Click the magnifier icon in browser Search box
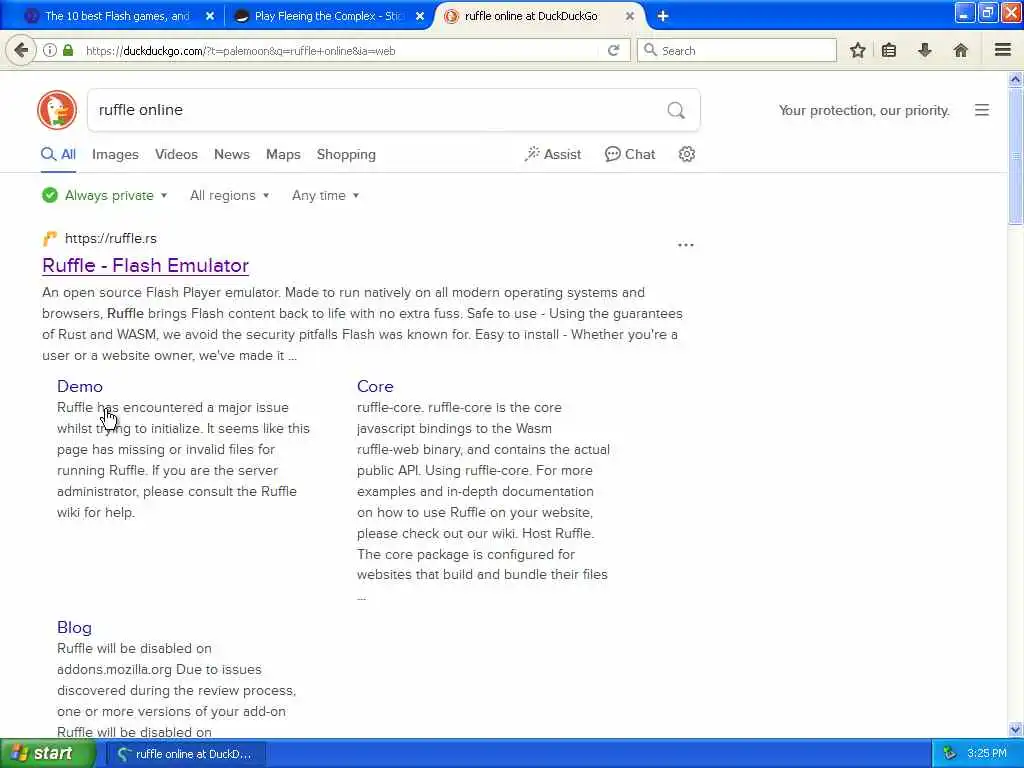 click(x=650, y=50)
